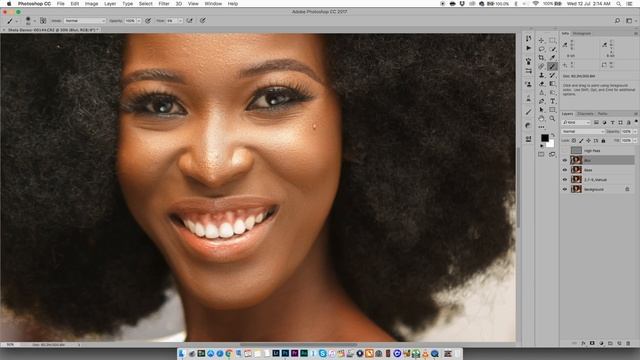Hide the Blur layer
This screenshot has height=360, width=640.
tap(565, 160)
